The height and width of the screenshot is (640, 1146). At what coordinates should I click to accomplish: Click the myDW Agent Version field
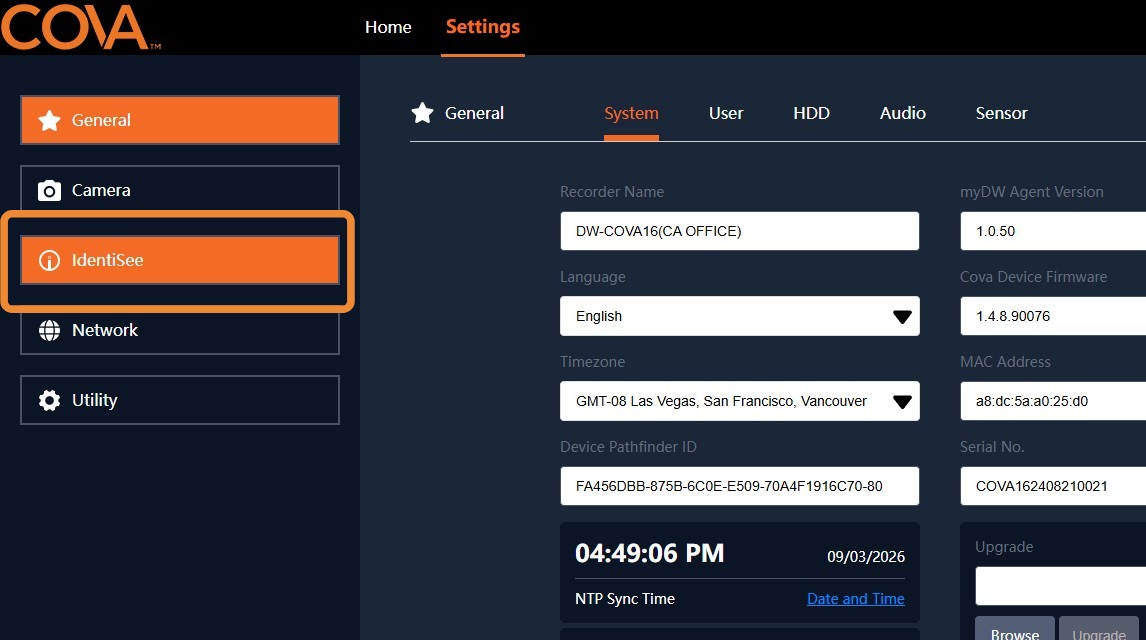pyautogui.click(x=1053, y=231)
